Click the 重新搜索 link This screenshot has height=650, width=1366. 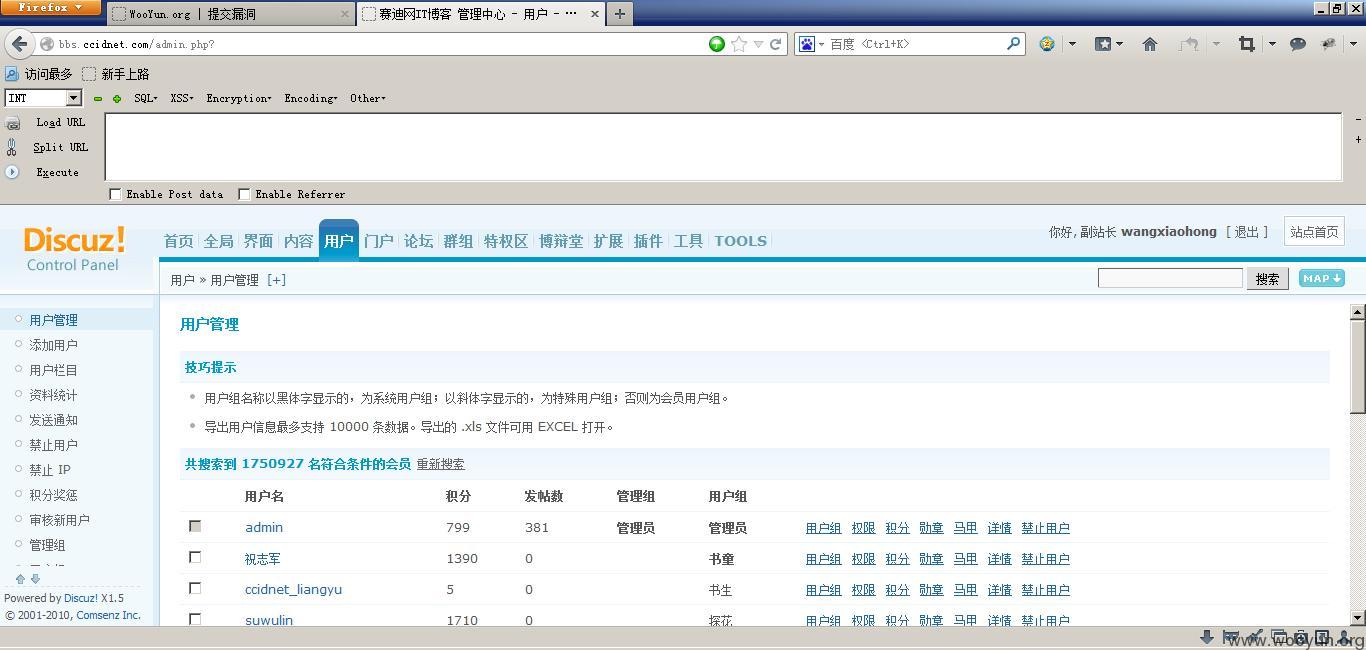click(440, 464)
